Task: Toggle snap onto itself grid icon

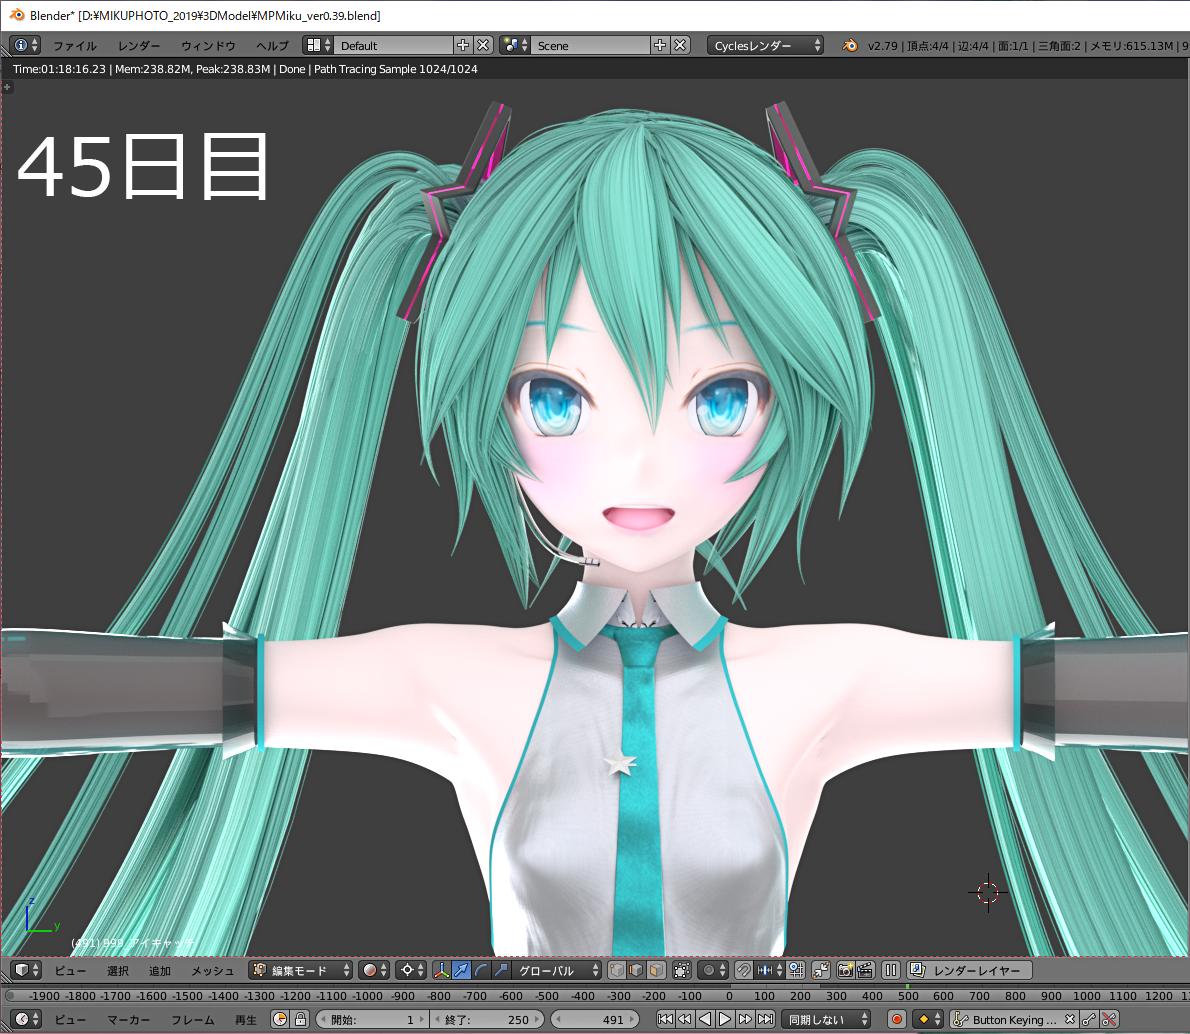Action: coord(795,970)
